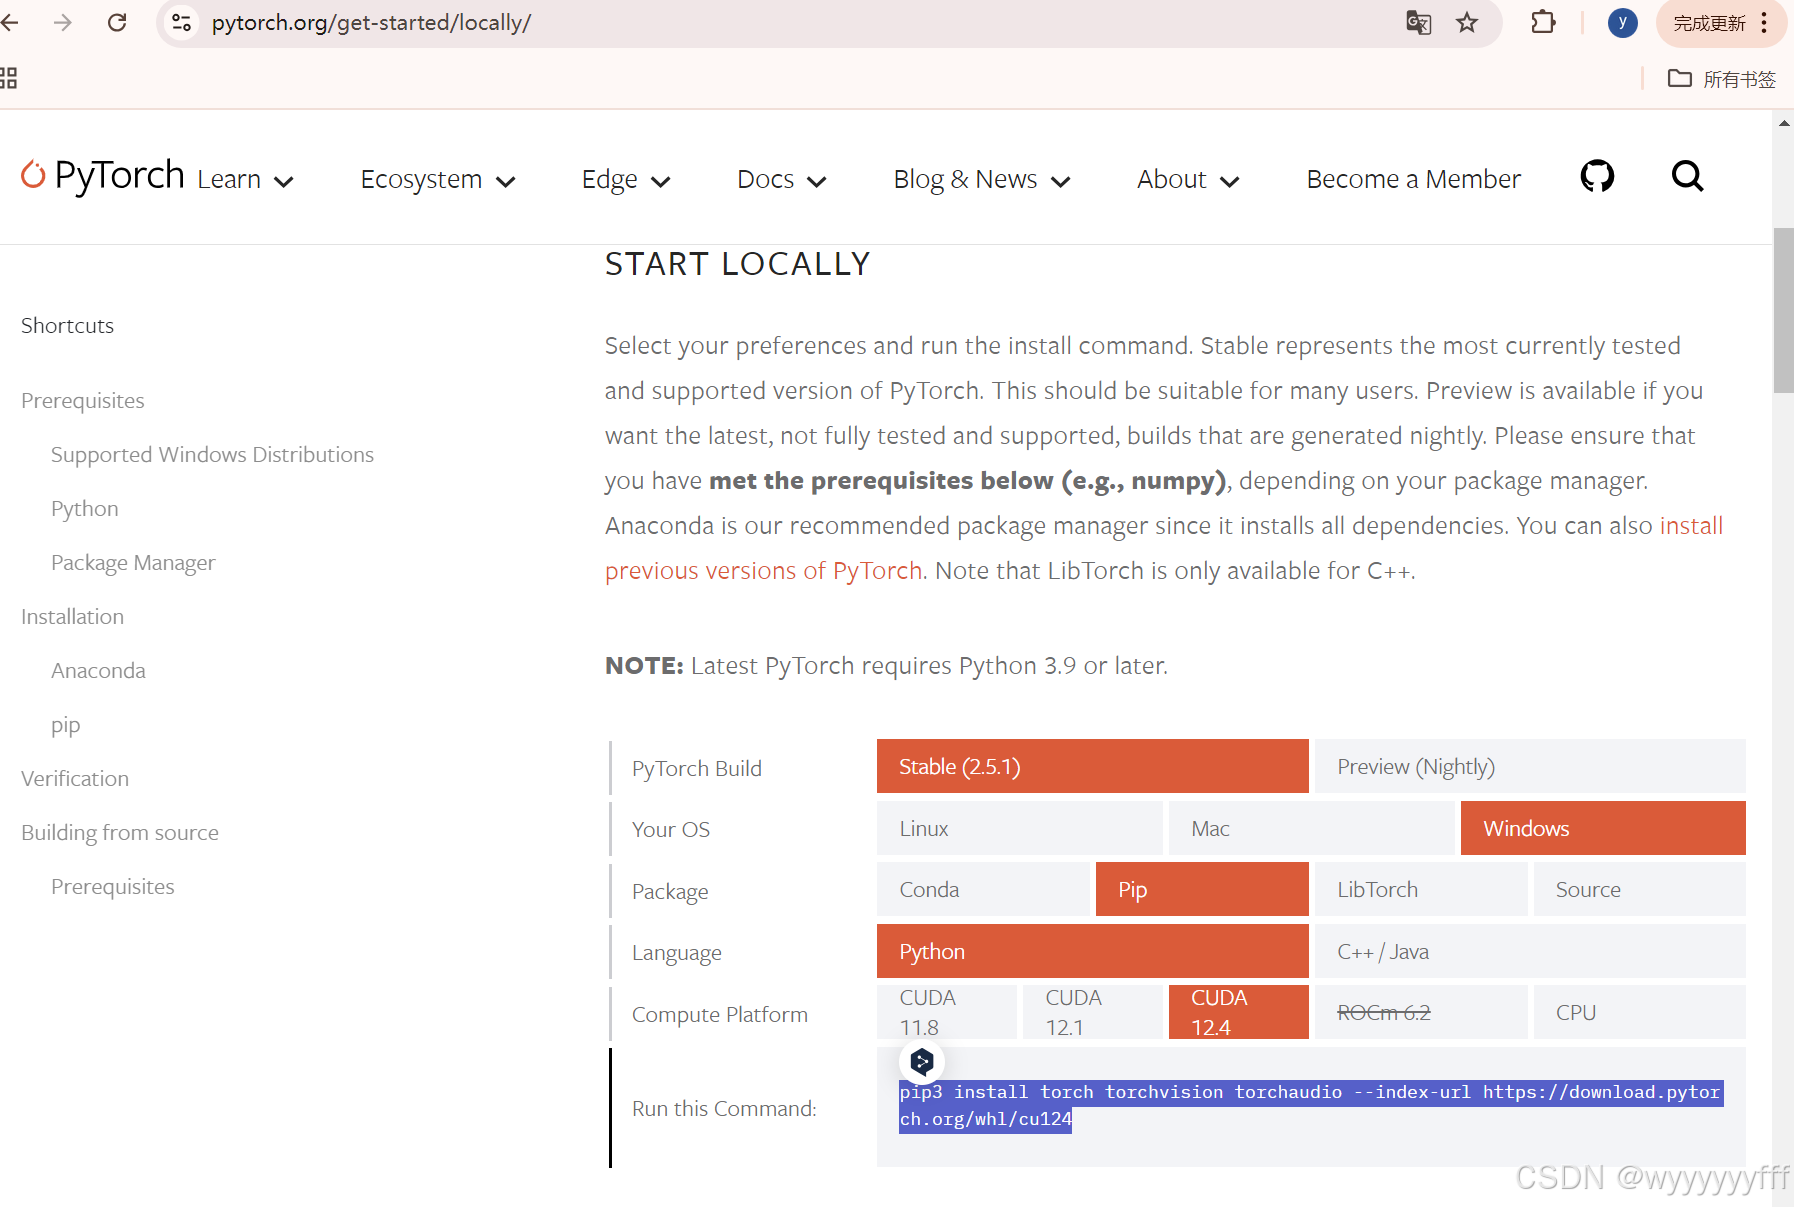Go to Prerequisites under Building from source
1794x1207 pixels.
[x=113, y=886]
